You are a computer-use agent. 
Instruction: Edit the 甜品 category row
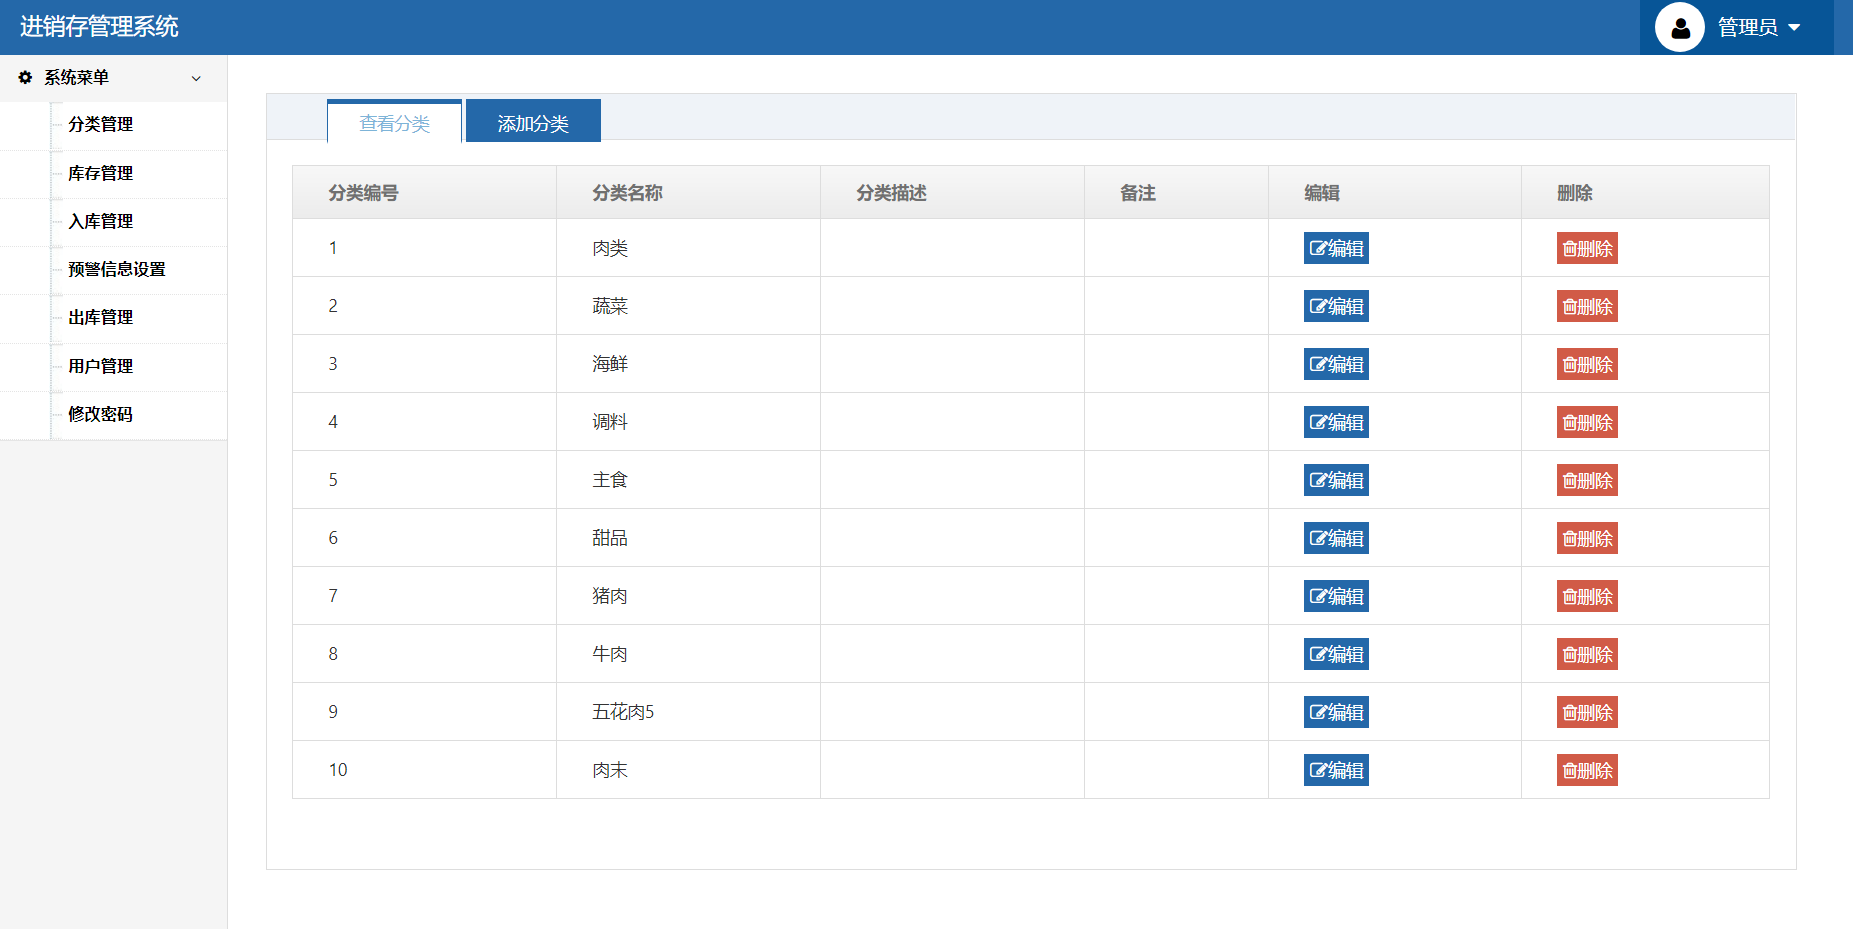point(1336,538)
